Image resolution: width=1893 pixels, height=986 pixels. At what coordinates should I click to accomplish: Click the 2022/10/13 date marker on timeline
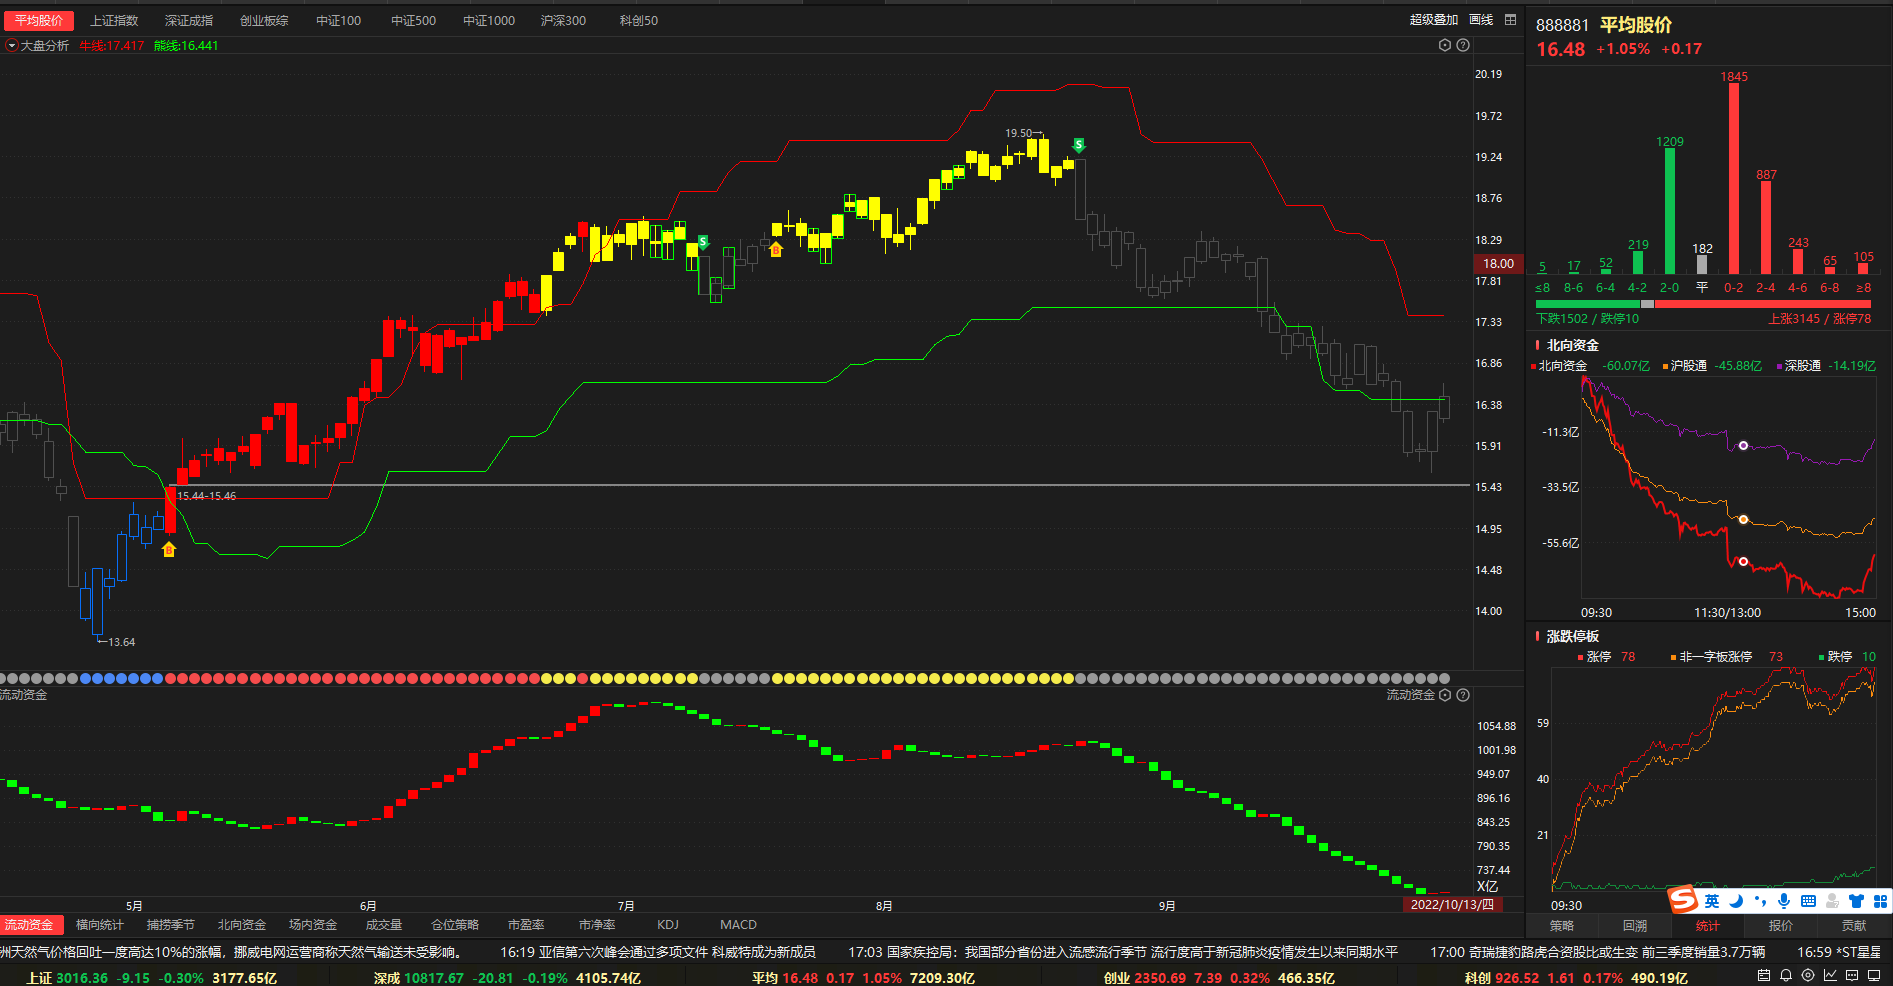coord(1452,904)
